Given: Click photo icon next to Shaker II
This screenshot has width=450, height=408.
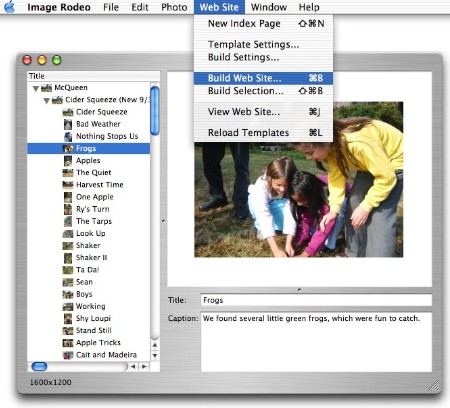Looking at the screenshot, I should pos(68,258).
